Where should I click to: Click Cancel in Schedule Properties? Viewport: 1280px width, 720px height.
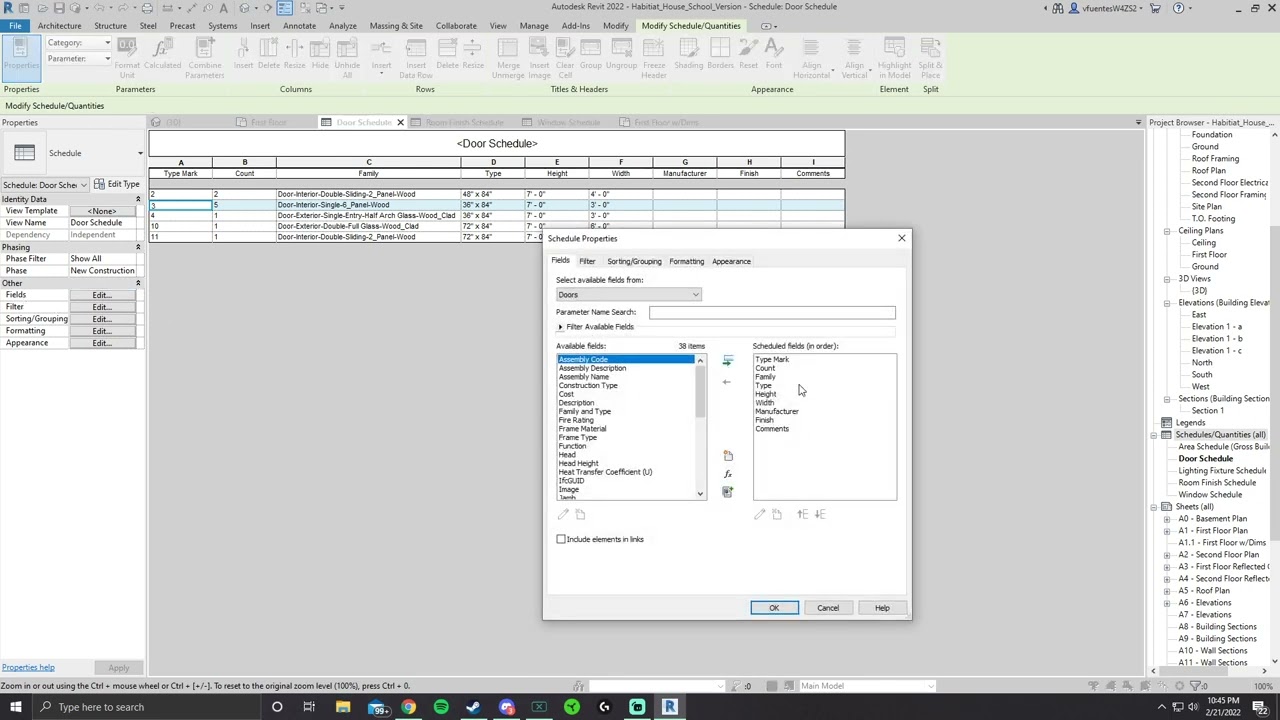828,608
